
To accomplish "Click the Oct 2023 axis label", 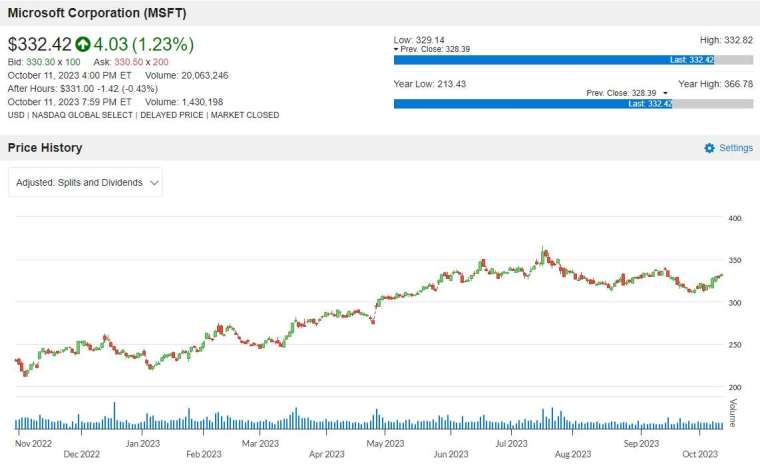I will coord(700,454).
